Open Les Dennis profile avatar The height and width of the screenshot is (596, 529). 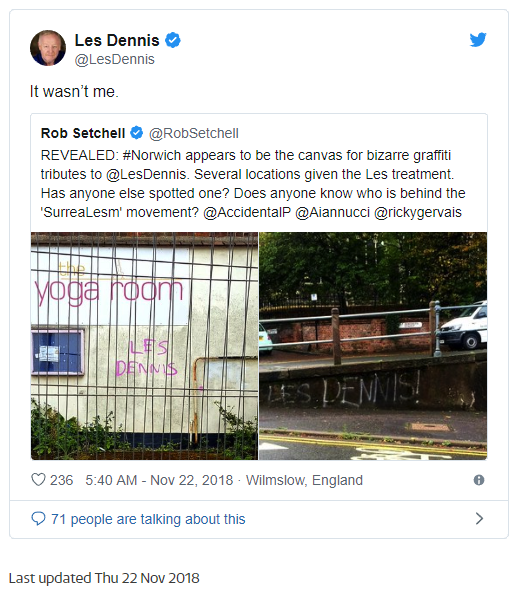48,48
